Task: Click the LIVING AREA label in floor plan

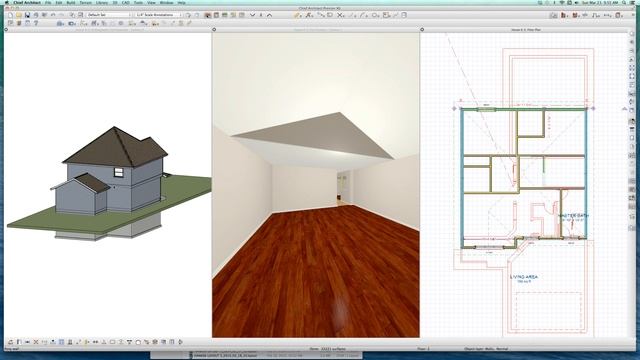Action: [x=524, y=277]
